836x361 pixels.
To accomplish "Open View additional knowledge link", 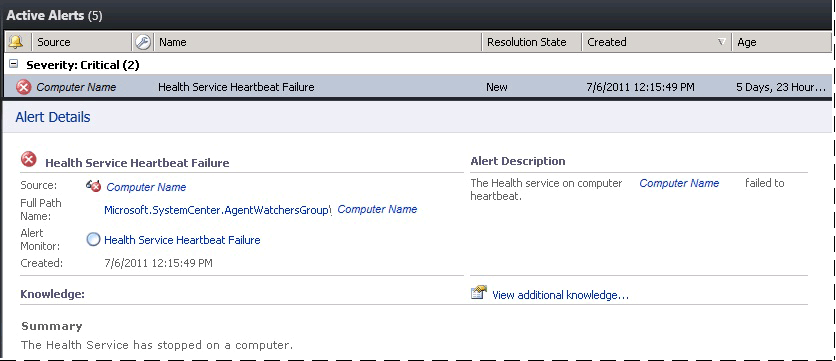I will (560, 295).
